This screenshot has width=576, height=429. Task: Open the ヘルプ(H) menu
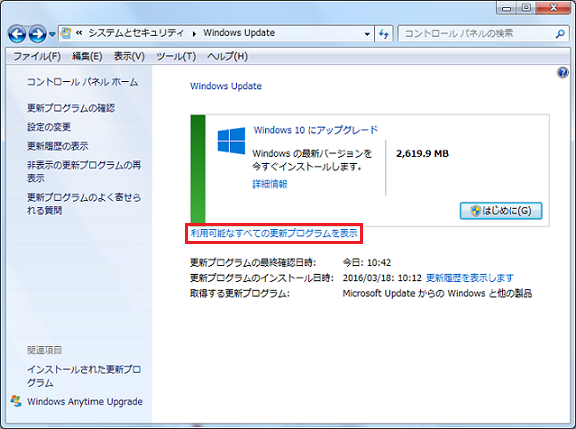tap(227, 56)
